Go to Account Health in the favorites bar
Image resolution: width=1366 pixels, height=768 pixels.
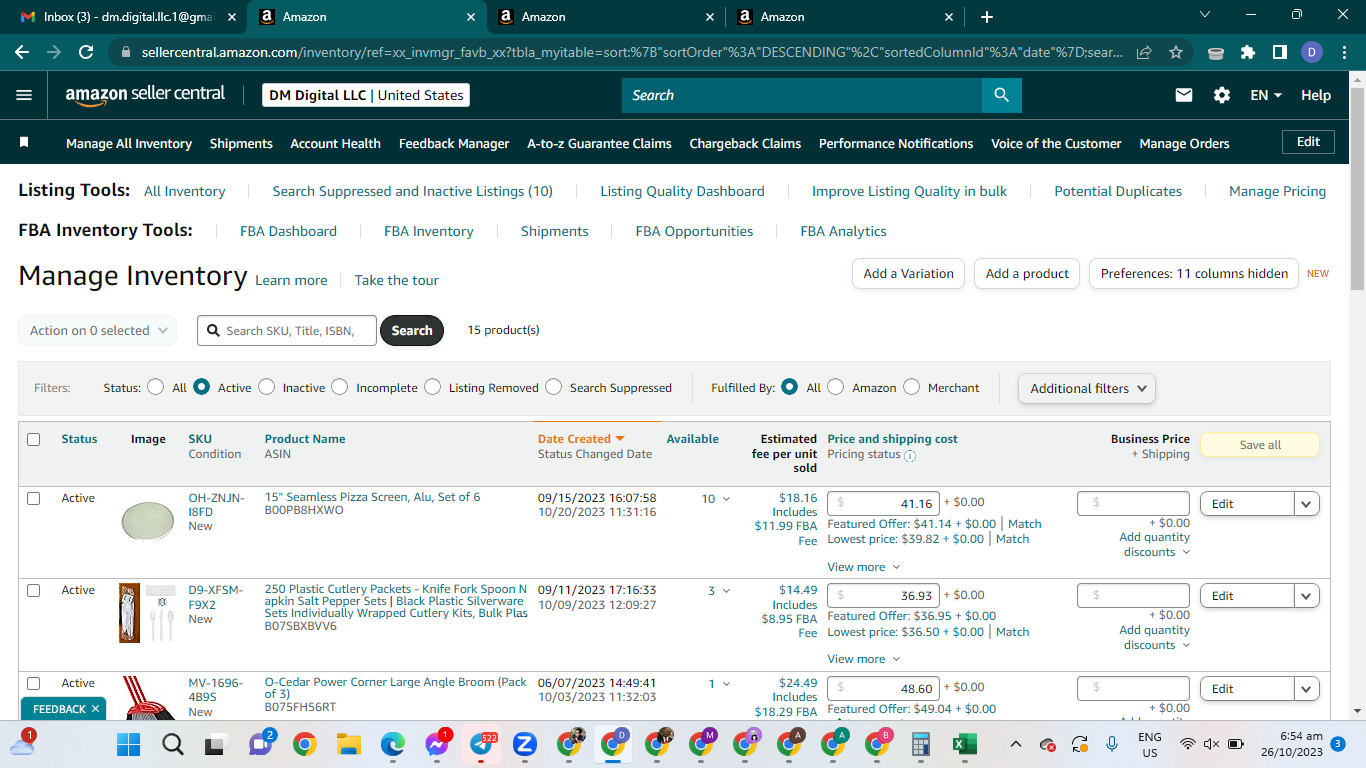[335, 143]
